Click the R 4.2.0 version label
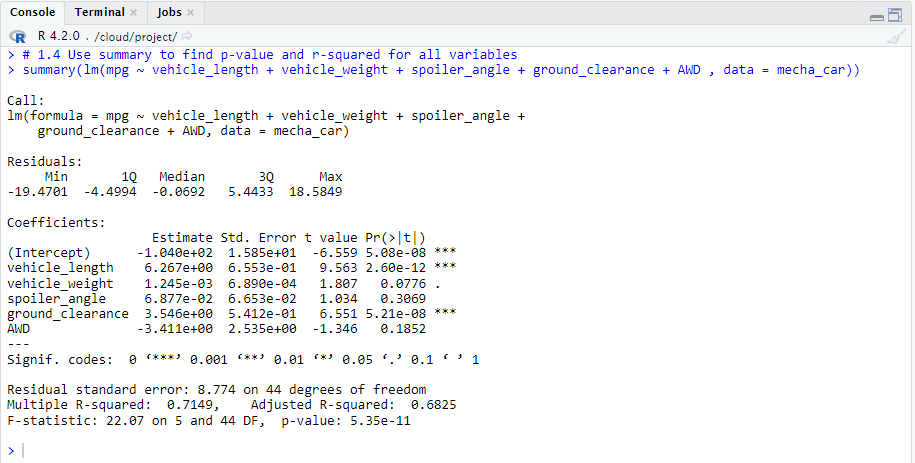 tap(58, 36)
